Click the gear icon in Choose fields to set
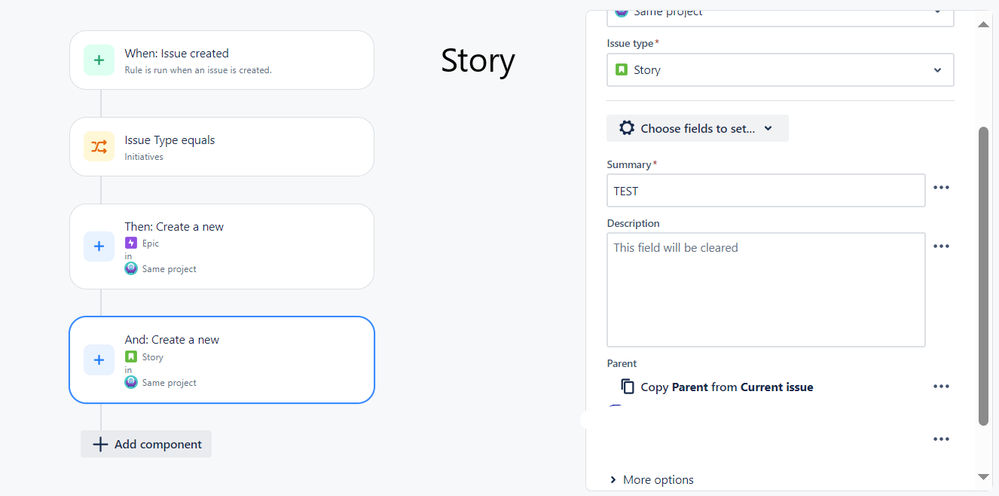Viewport: 999px width, 496px height. pyautogui.click(x=627, y=128)
